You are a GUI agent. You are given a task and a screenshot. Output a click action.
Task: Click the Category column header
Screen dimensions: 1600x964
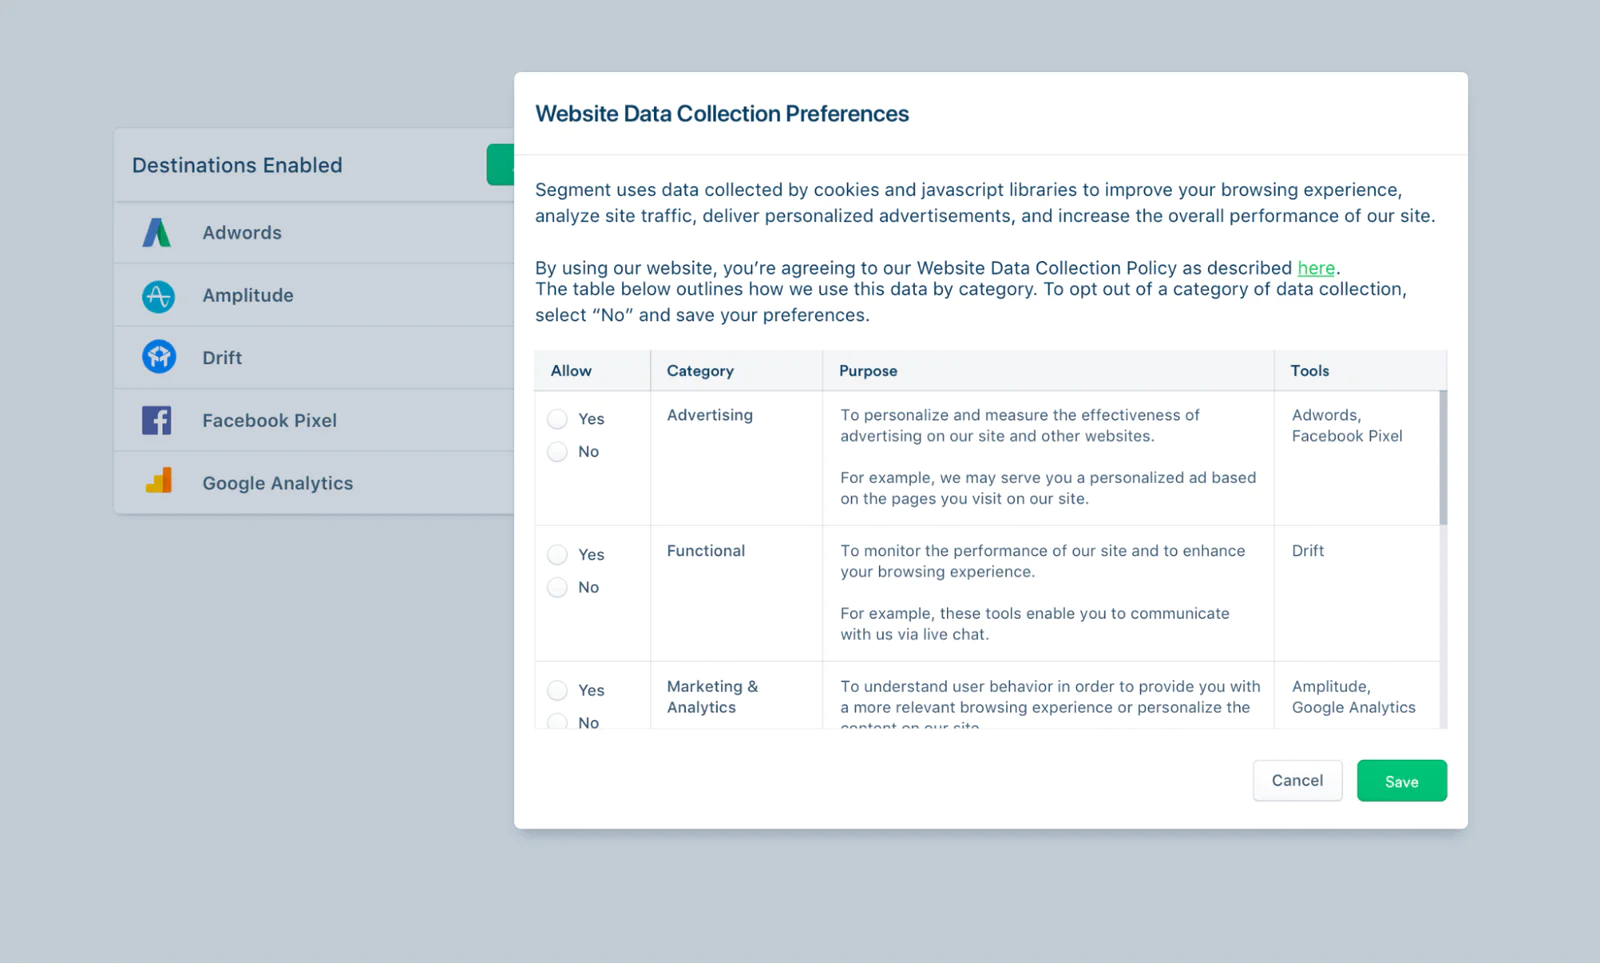tap(700, 371)
